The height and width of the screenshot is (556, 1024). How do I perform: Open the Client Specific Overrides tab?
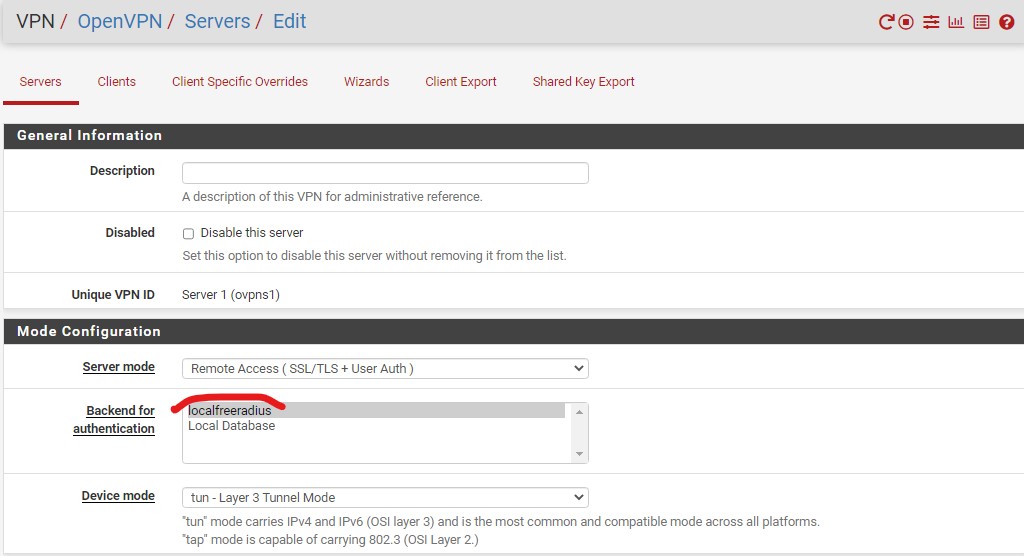[240, 82]
